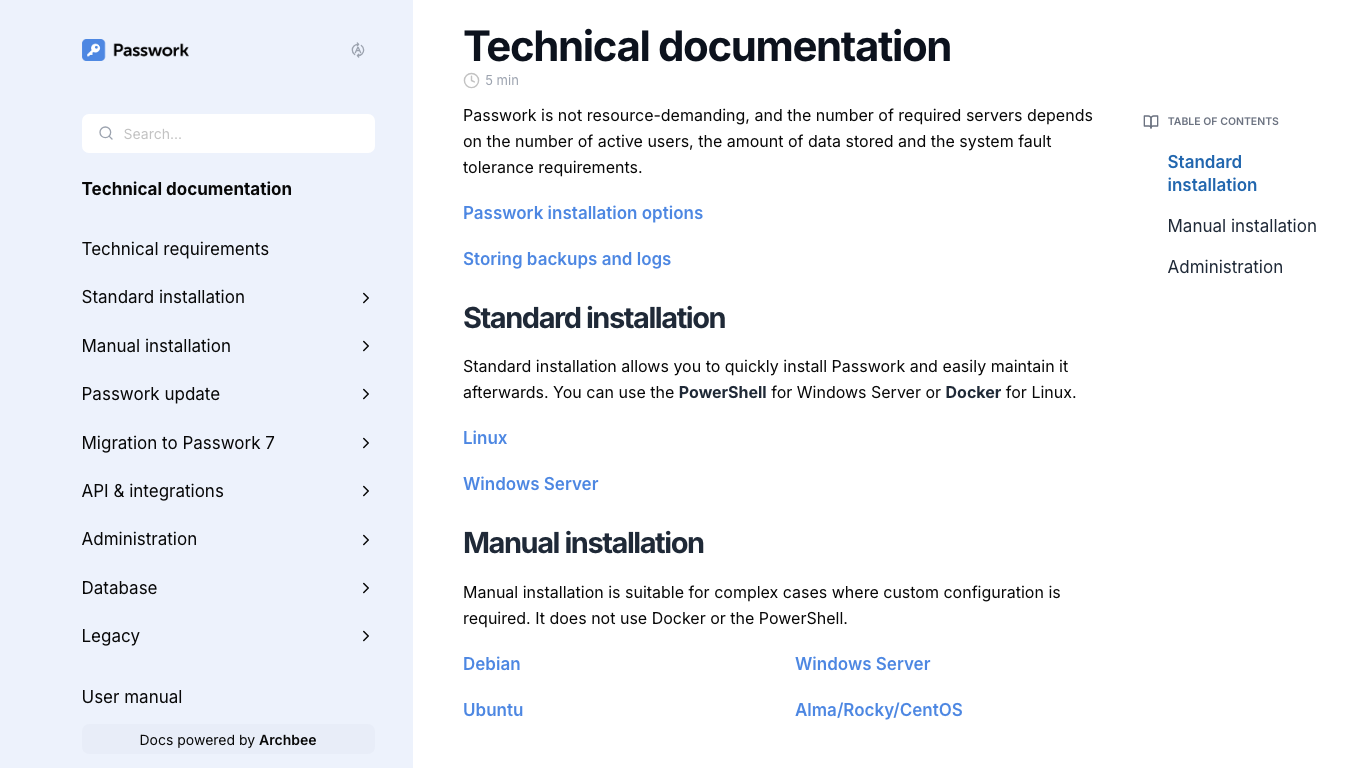Open the Debian manual installation link
1366x768 pixels.
(x=491, y=664)
